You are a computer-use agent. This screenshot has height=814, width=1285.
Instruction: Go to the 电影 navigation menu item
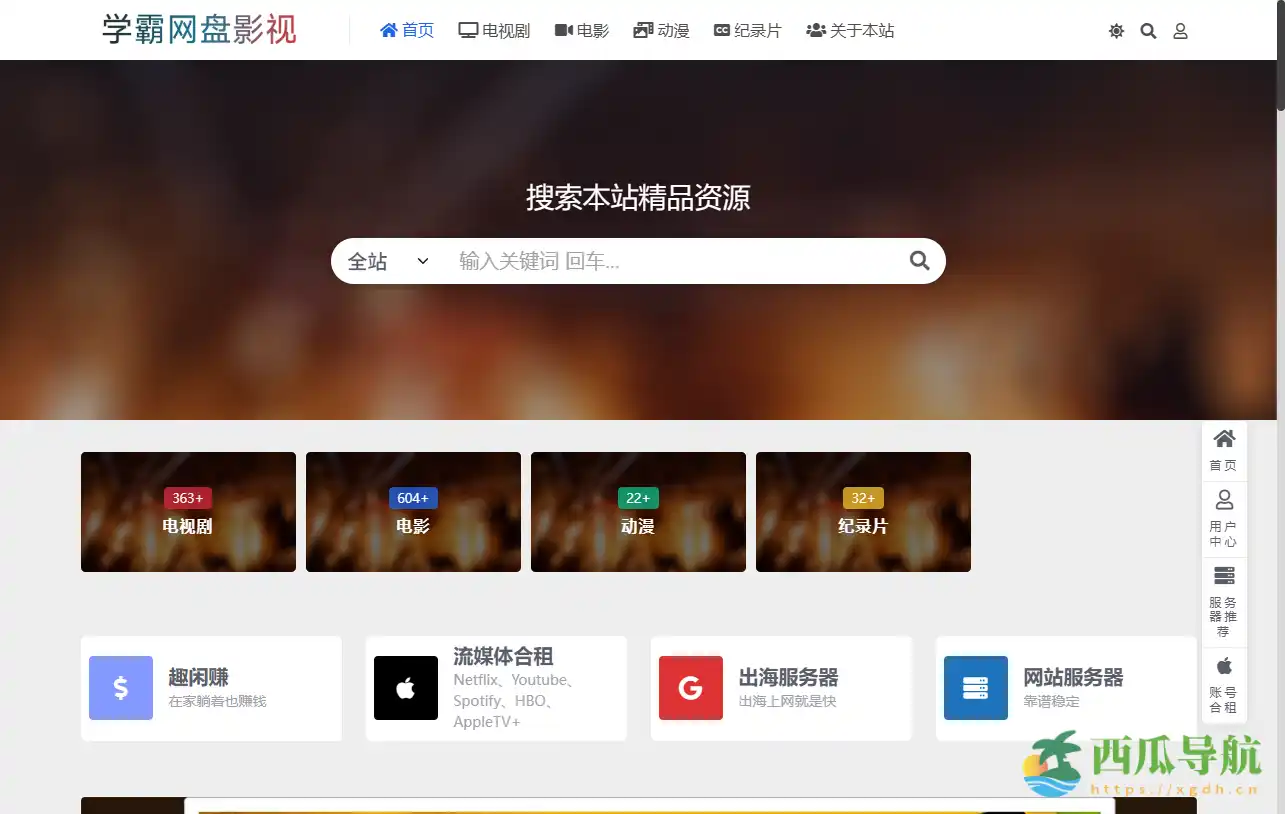click(x=582, y=31)
